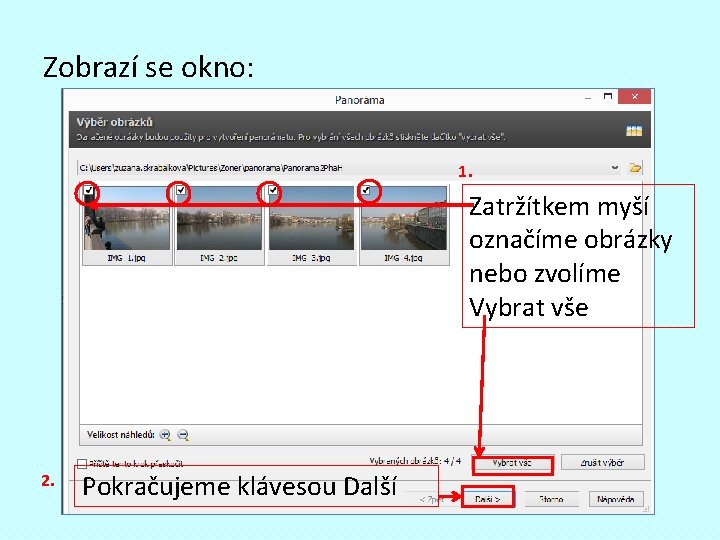Click the Velikost náhledů label
720x540 pixels.
[121, 434]
